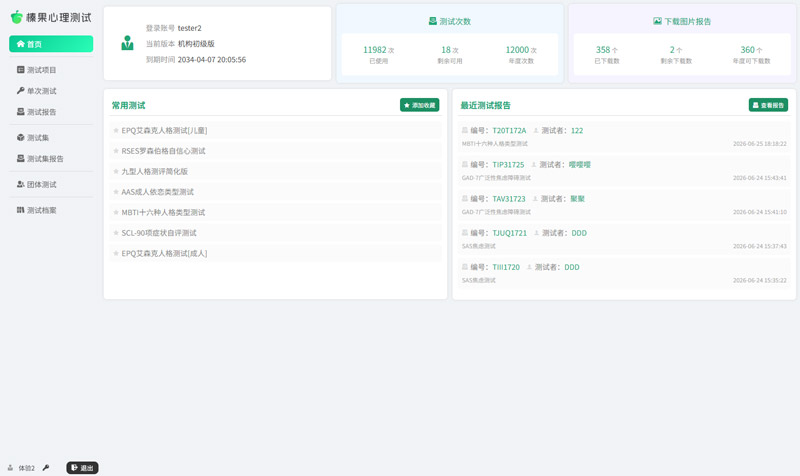This screenshot has height=476, width=800.
Task: Click 榛果心理测试 app title text
Action: (x=59, y=18)
